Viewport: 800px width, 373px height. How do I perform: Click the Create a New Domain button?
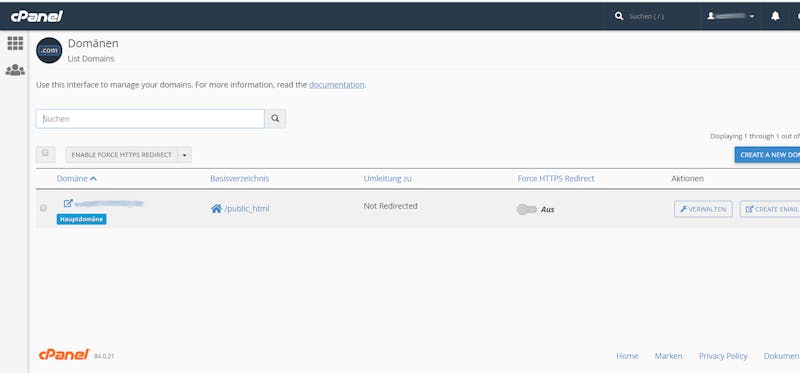pyautogui.click(x=767, y=155)
